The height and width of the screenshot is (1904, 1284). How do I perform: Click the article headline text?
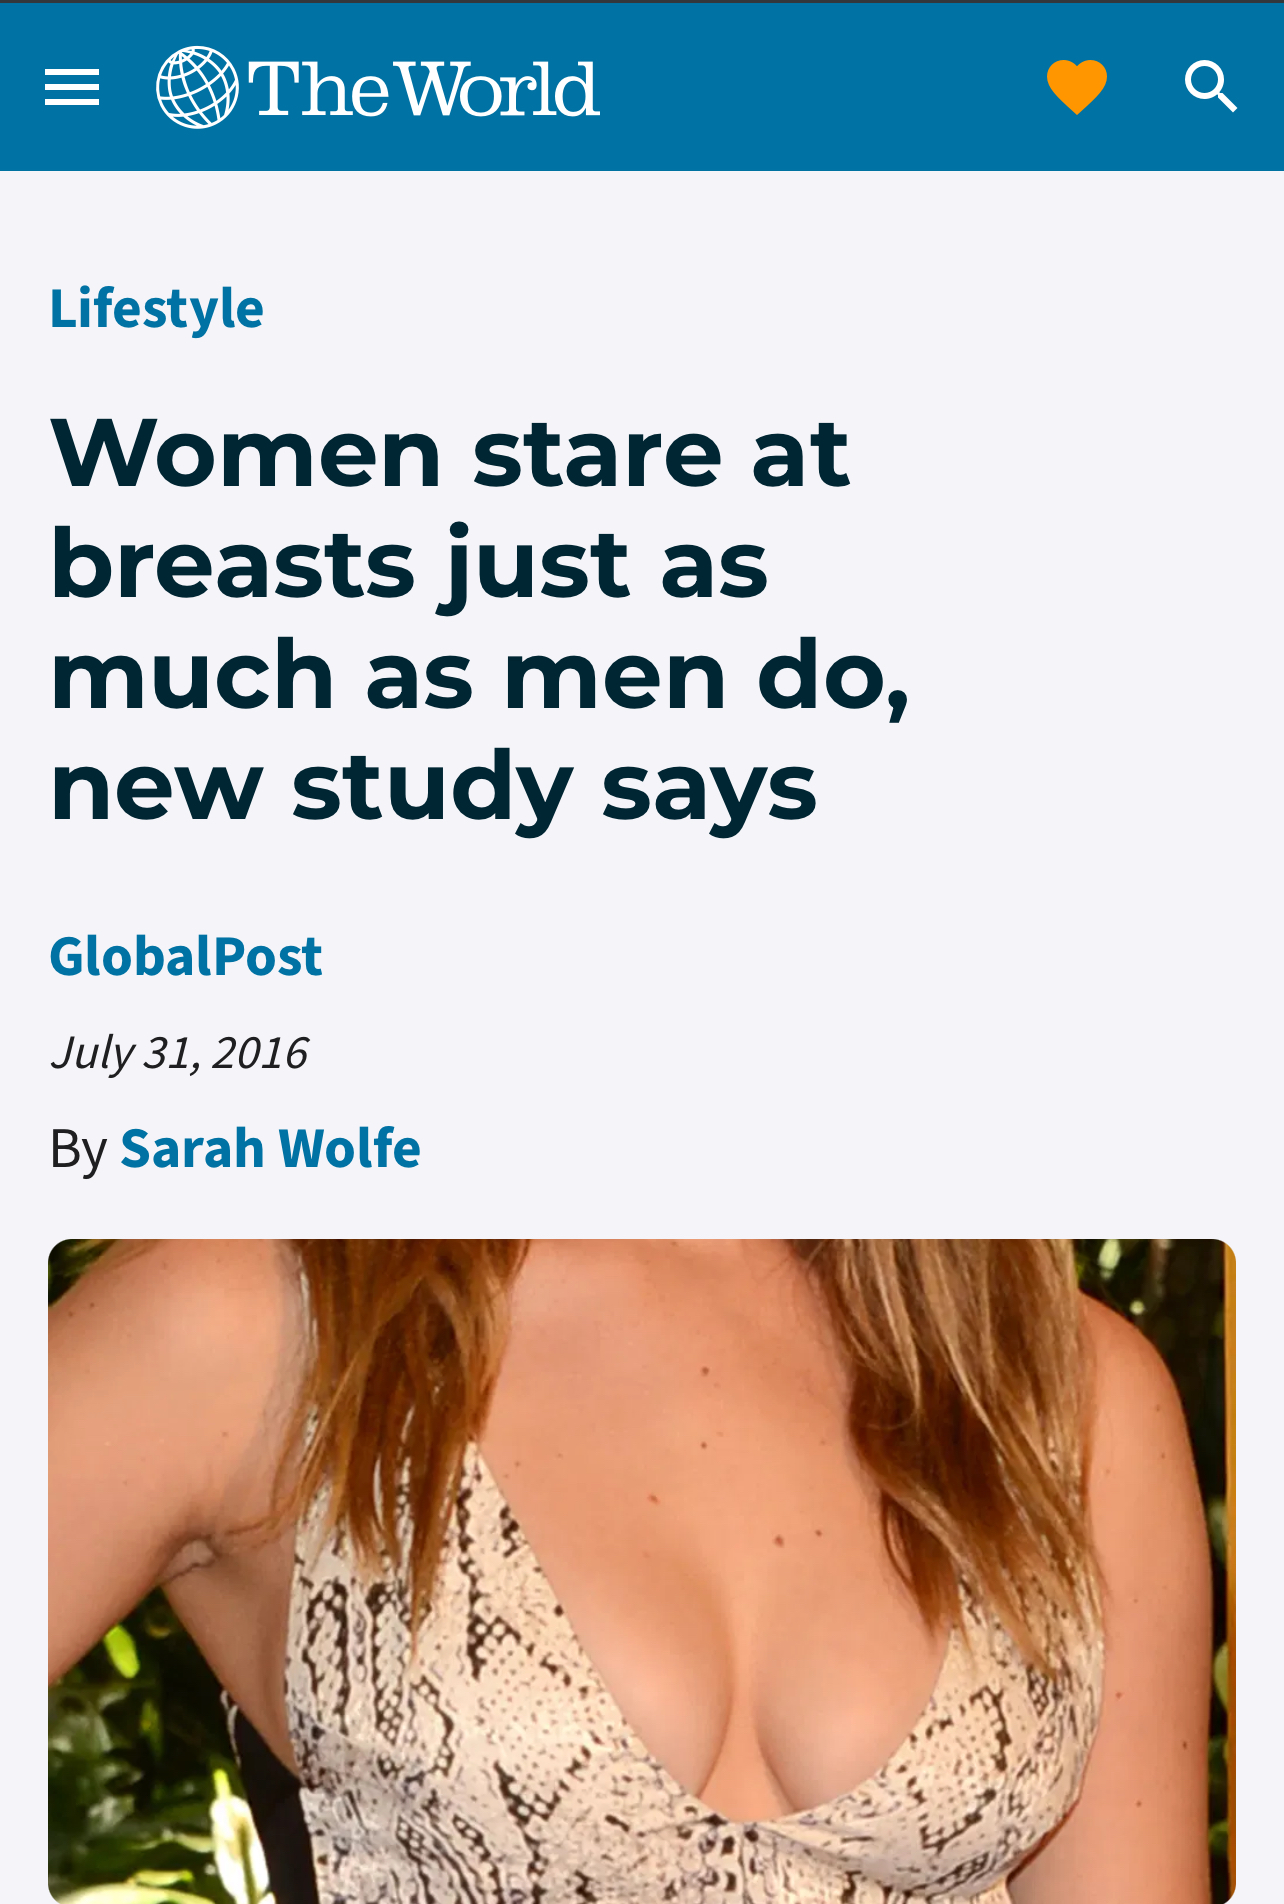480,619
